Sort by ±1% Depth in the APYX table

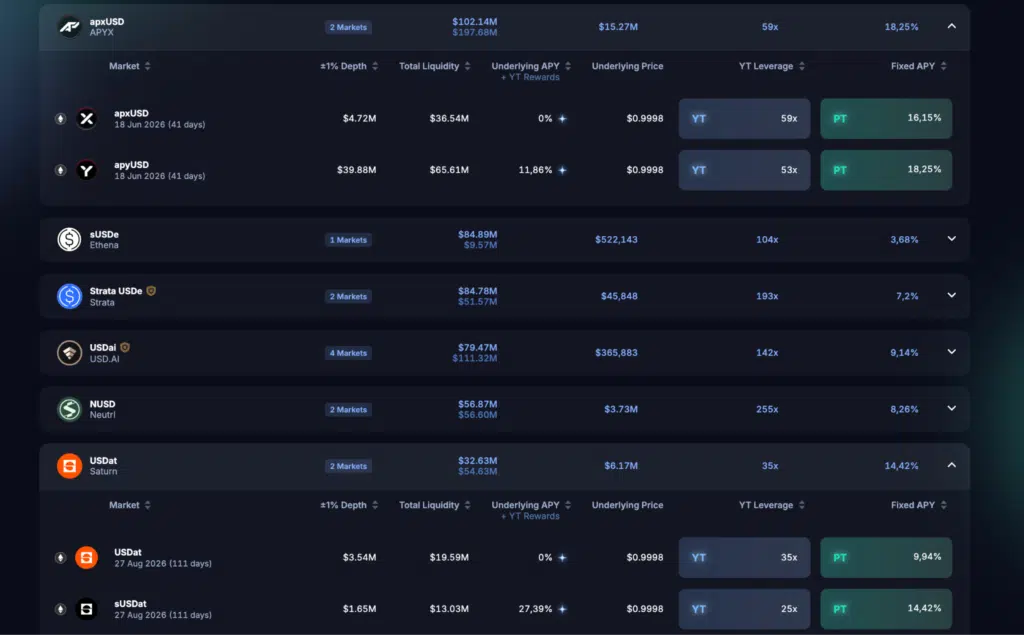tap(375, 66)
